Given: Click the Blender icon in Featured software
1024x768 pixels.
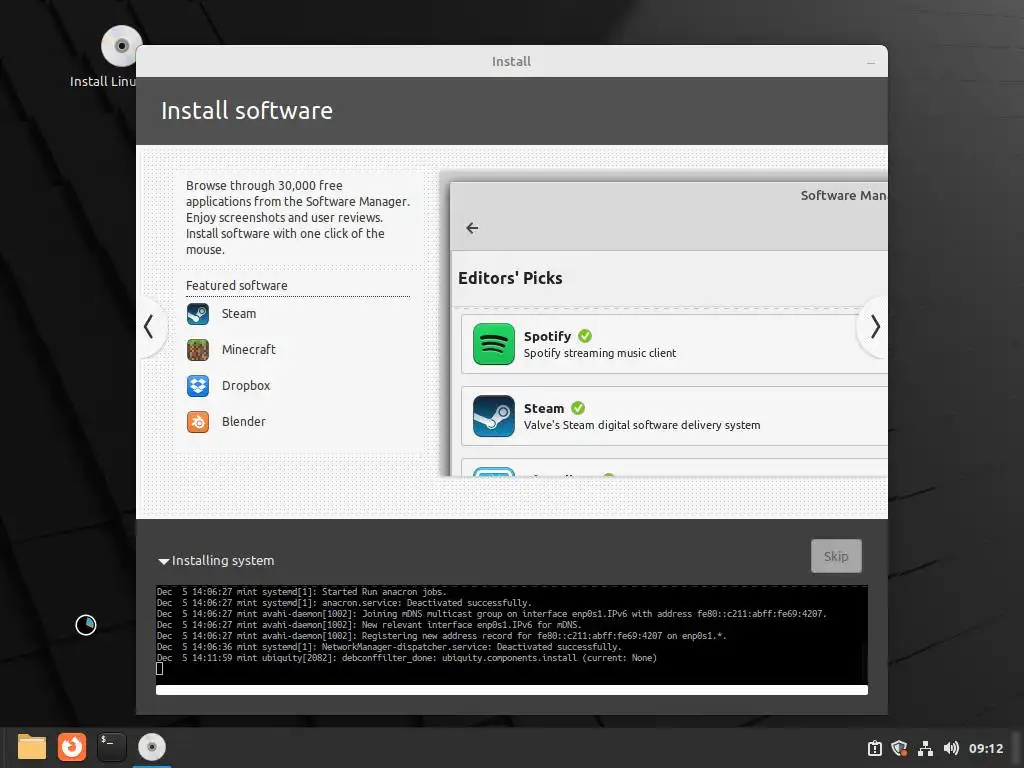Looking at the screenshot, I should 198,422.
